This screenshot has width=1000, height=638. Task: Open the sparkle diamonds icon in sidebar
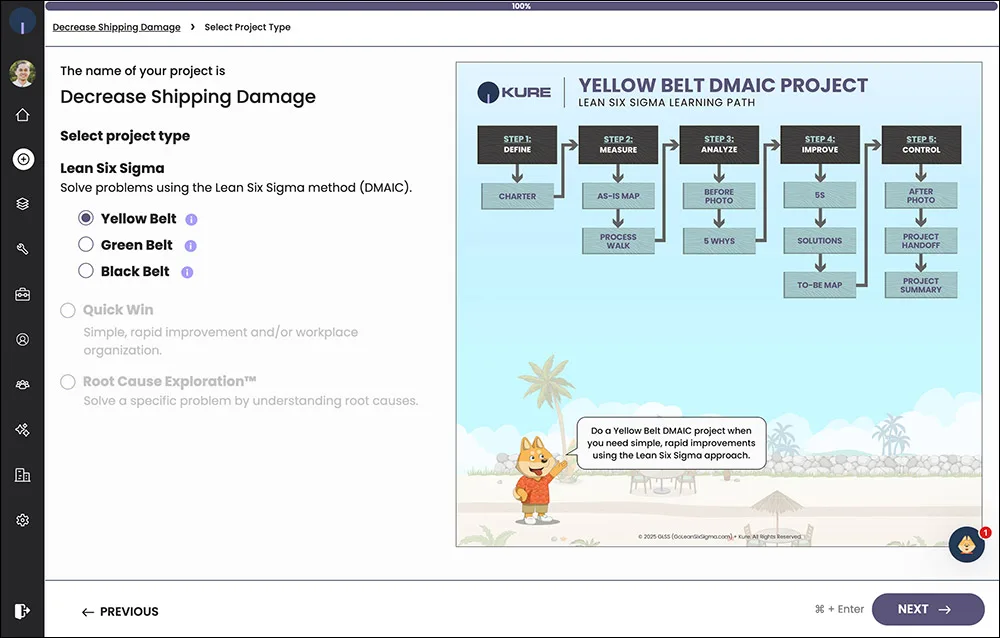[22, 429]
